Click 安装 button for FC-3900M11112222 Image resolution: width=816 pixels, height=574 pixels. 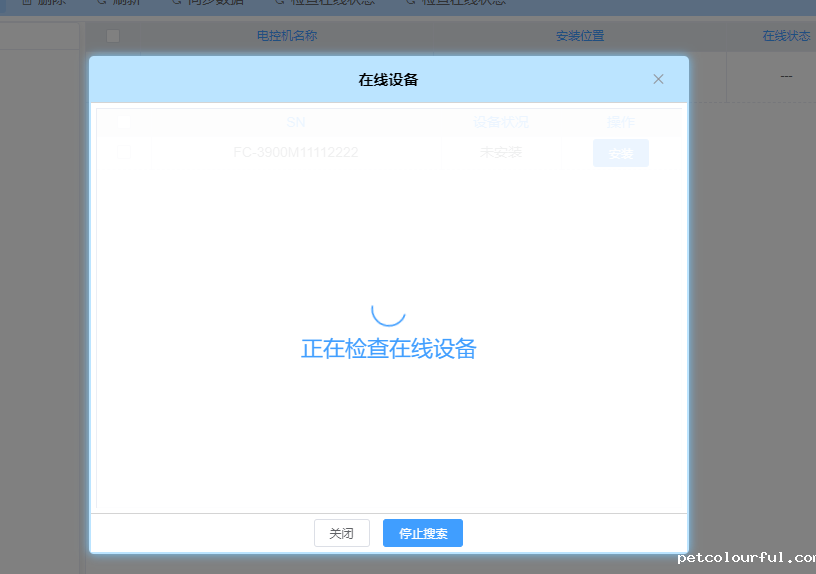pyautogui.click(x=620, y=153)
